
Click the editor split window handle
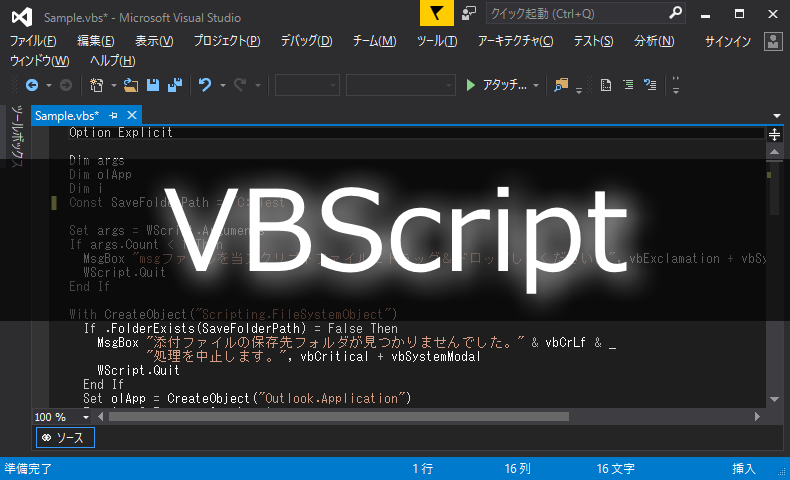tap(774, 134)
